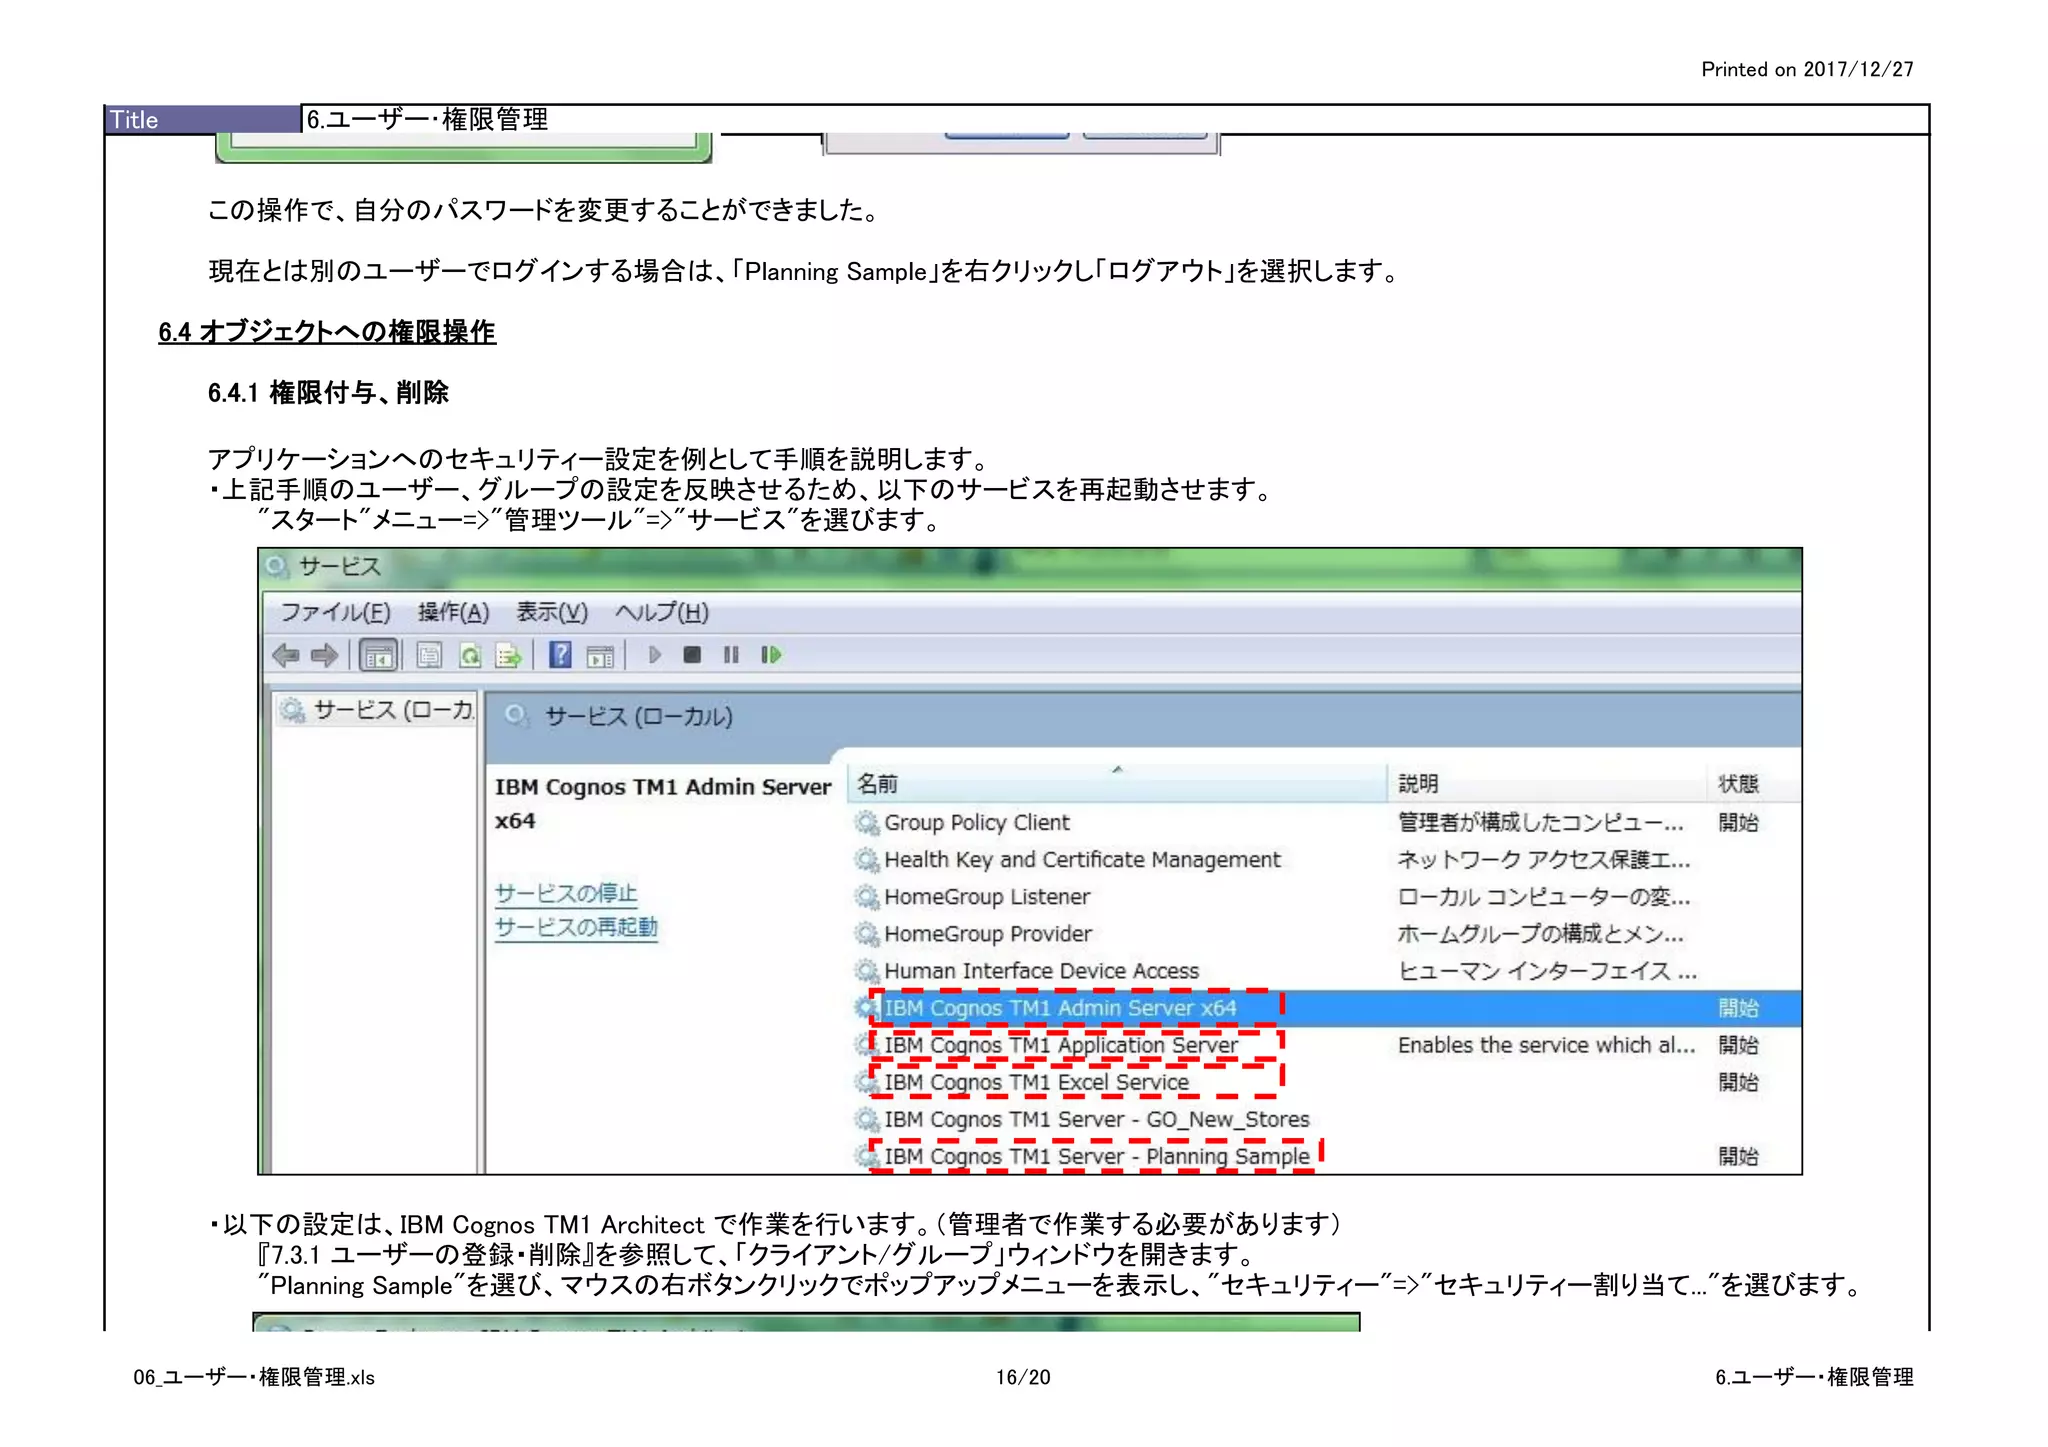Screen dimensions: 2048x1447
Task: Click the Title header cell
Action: click(x=203, y=119)
